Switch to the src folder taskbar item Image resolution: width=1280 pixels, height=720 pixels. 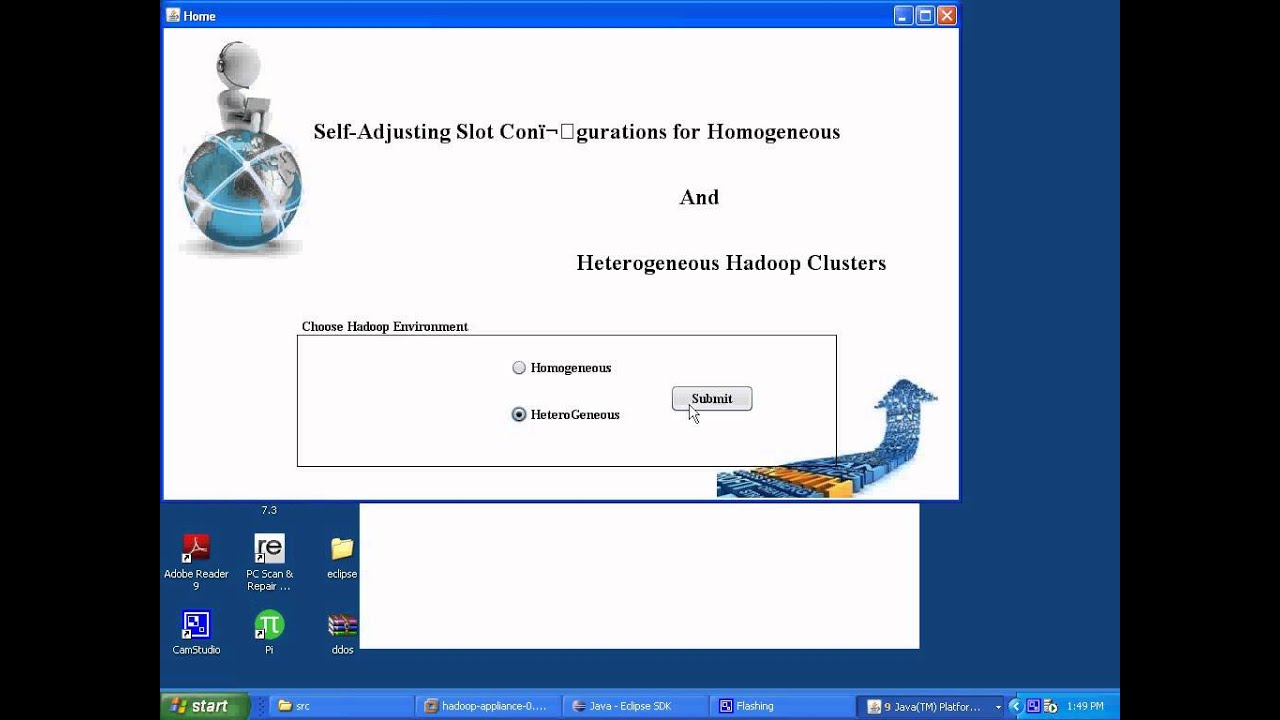click(x=341, y=706)
